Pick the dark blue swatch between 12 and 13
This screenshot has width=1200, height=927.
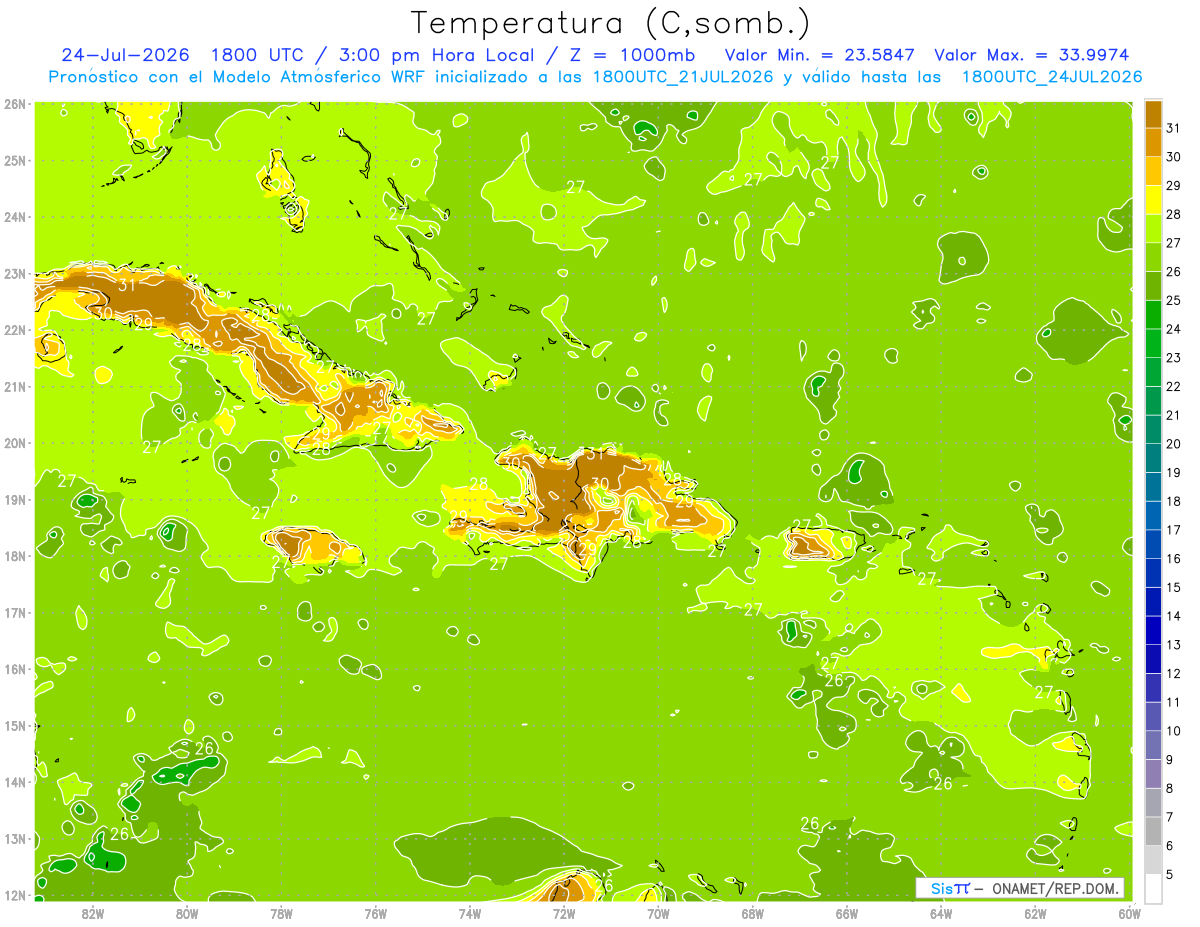pyautogui.click(x=1153, y=658)
